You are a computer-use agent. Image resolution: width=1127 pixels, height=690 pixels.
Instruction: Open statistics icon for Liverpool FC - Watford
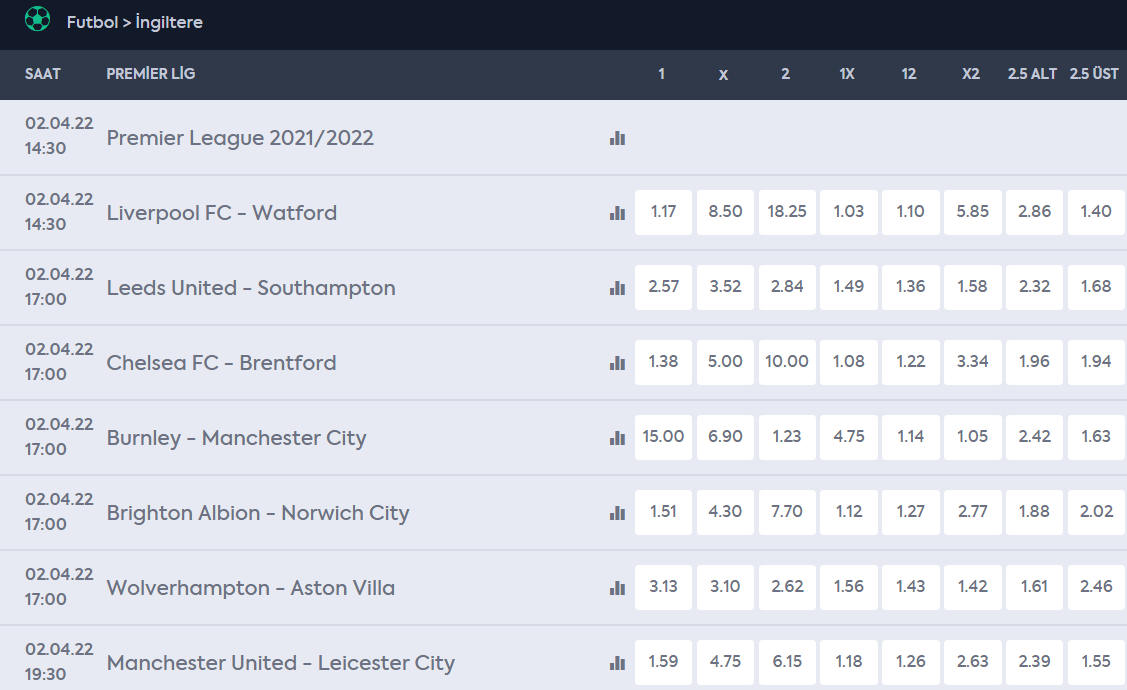pos(617,213)
